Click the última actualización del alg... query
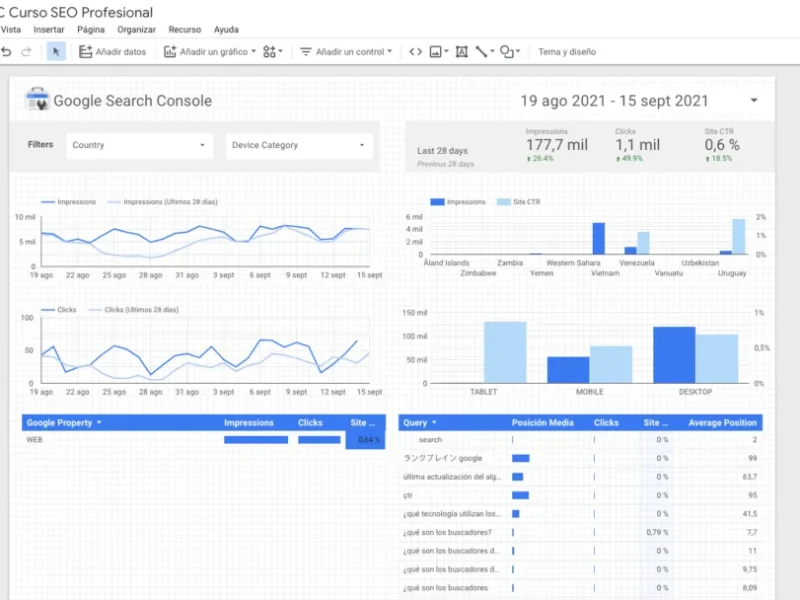This screenshot has width=800, height=600. (452, 477)
